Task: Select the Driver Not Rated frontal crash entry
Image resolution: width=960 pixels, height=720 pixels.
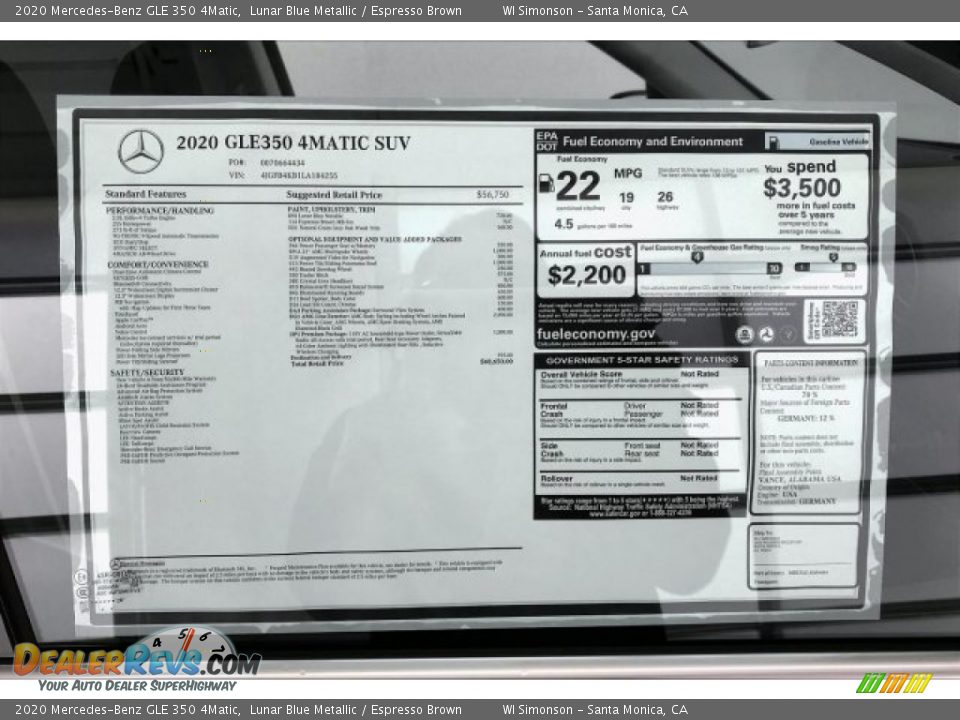Action: (703, 405)
